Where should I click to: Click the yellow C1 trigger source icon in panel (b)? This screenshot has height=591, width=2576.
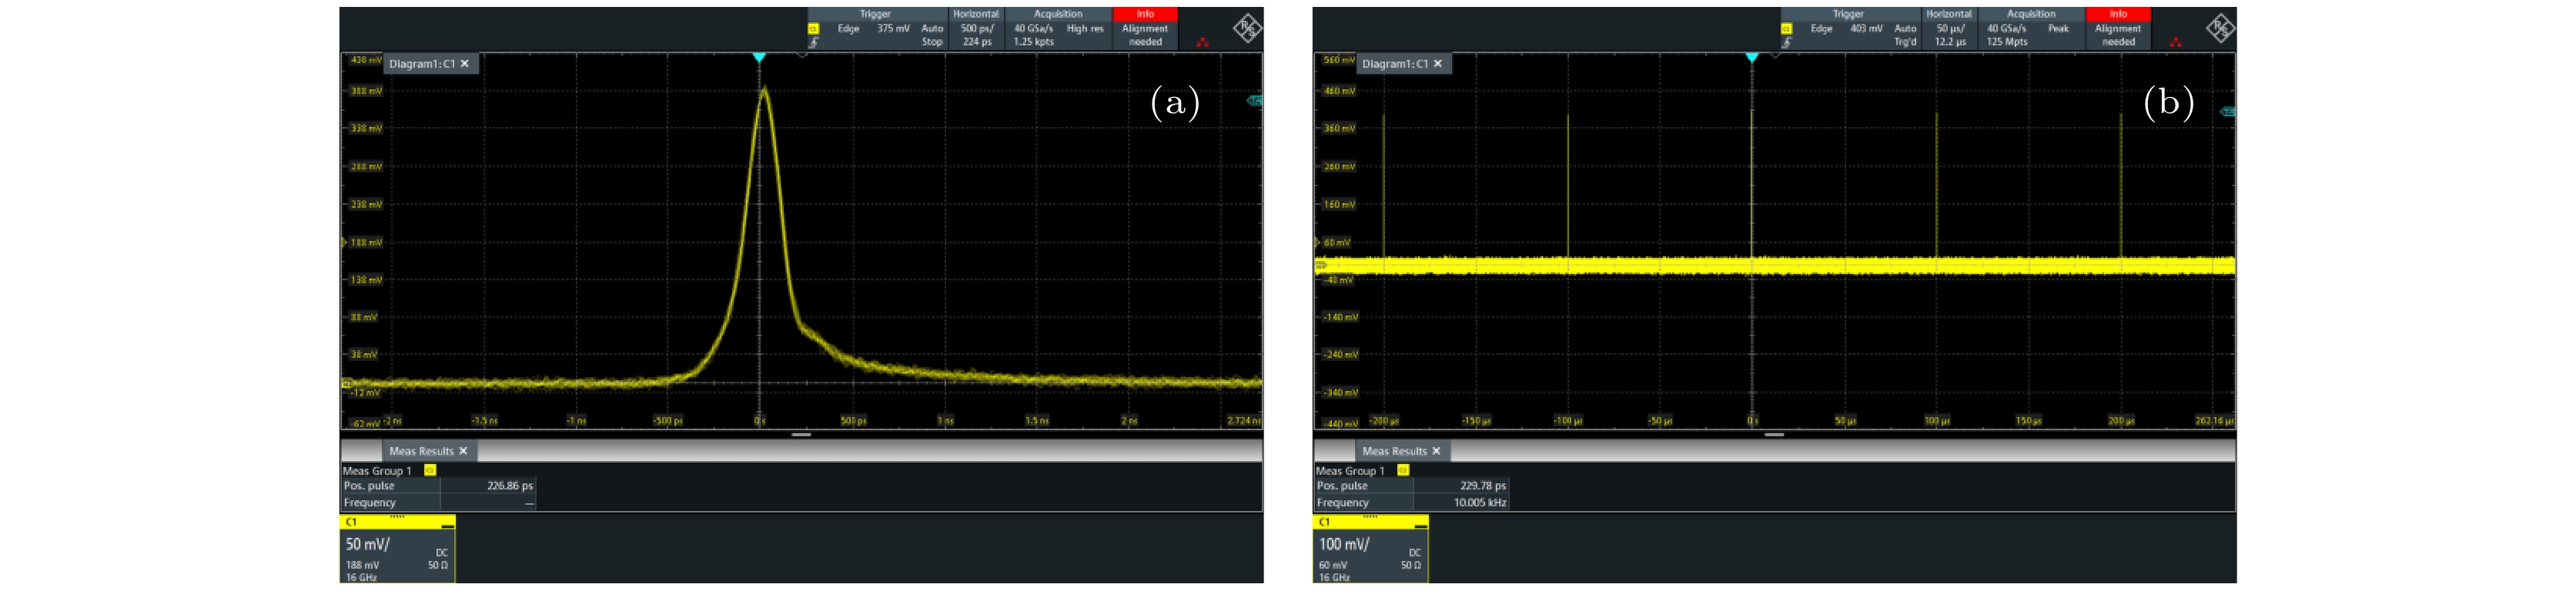pyautogui.click(x=1786, y=29)
